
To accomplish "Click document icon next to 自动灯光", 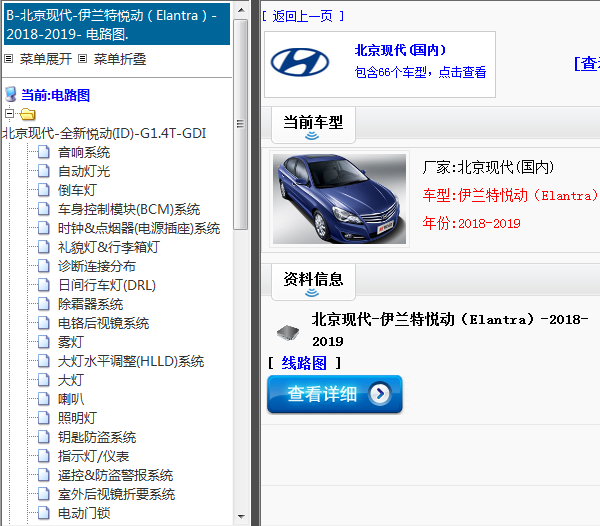I will coord(44,171).
